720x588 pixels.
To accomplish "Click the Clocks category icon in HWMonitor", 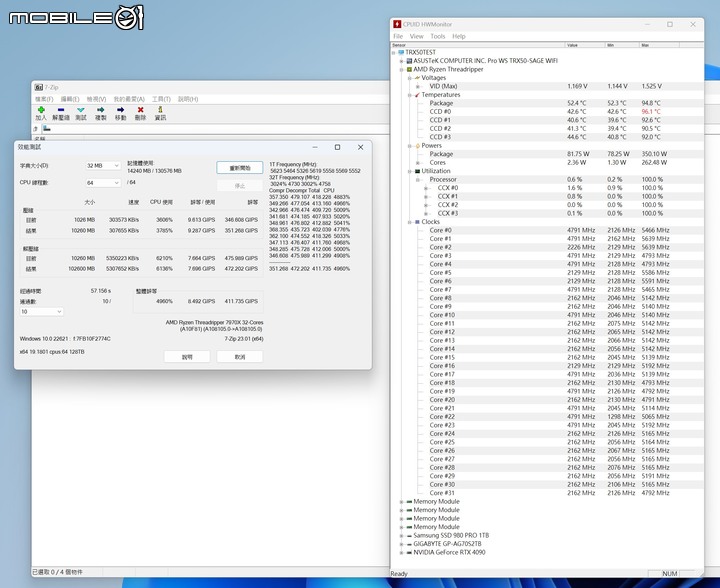I will pyautogui.click(x=417, y=222).
